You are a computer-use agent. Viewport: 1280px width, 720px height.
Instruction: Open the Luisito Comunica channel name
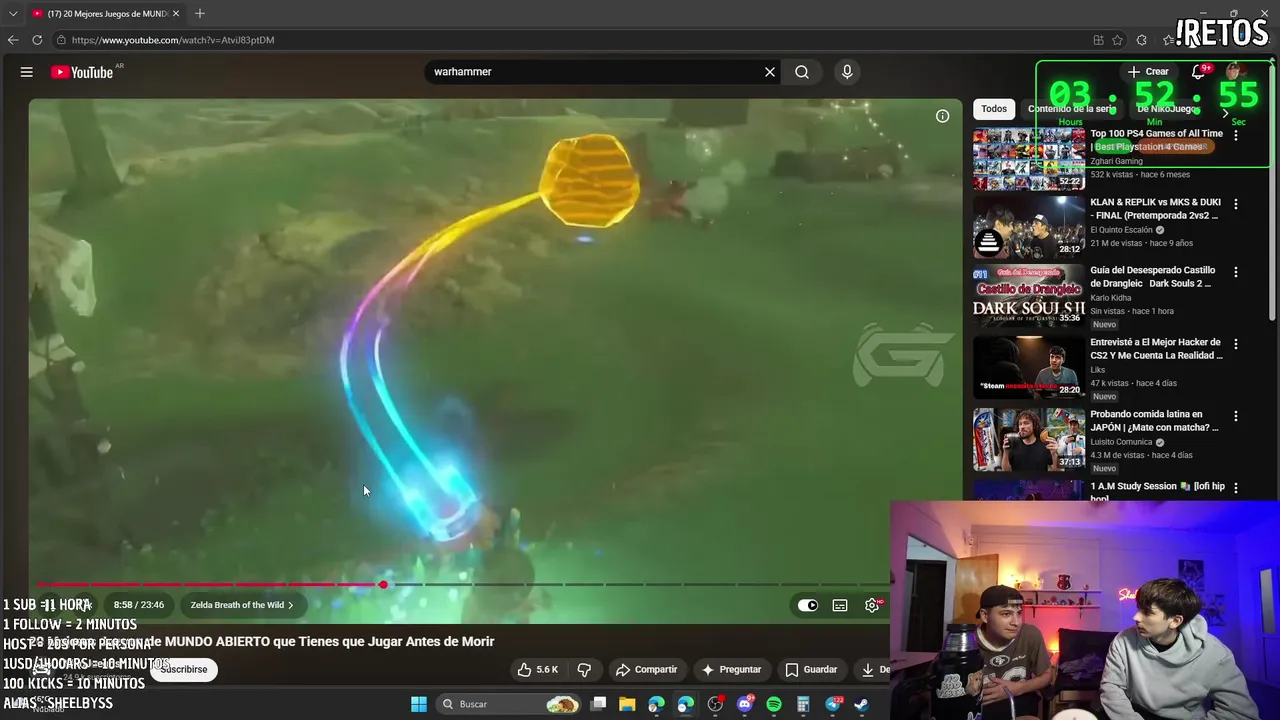point(1122,442)
